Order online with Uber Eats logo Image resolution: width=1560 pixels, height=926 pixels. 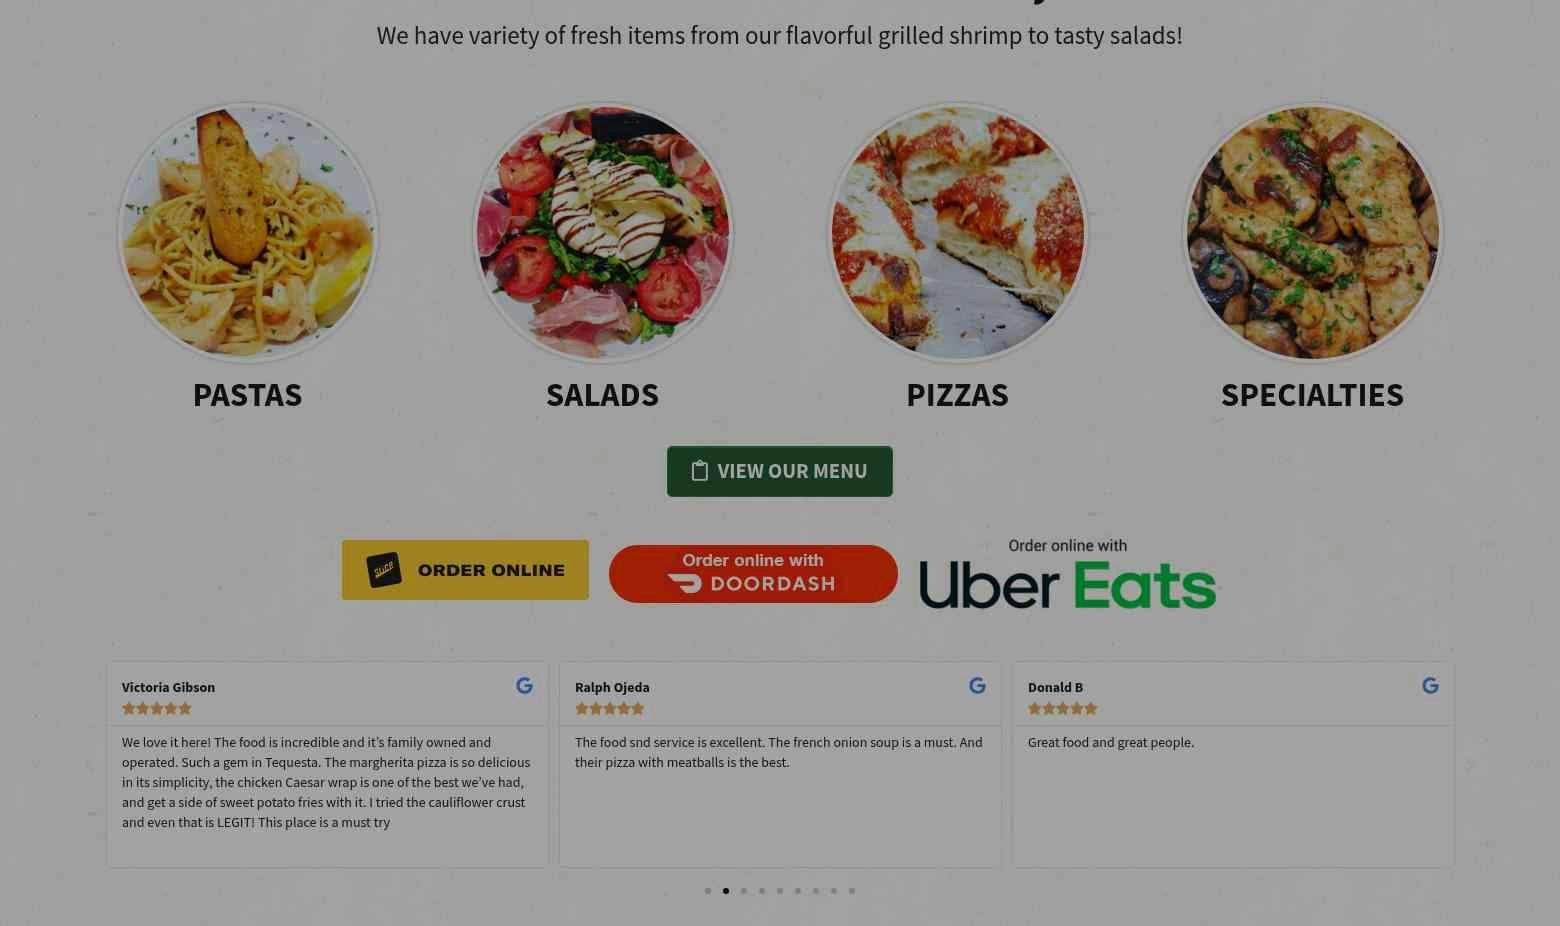[x=1067, y=574]
